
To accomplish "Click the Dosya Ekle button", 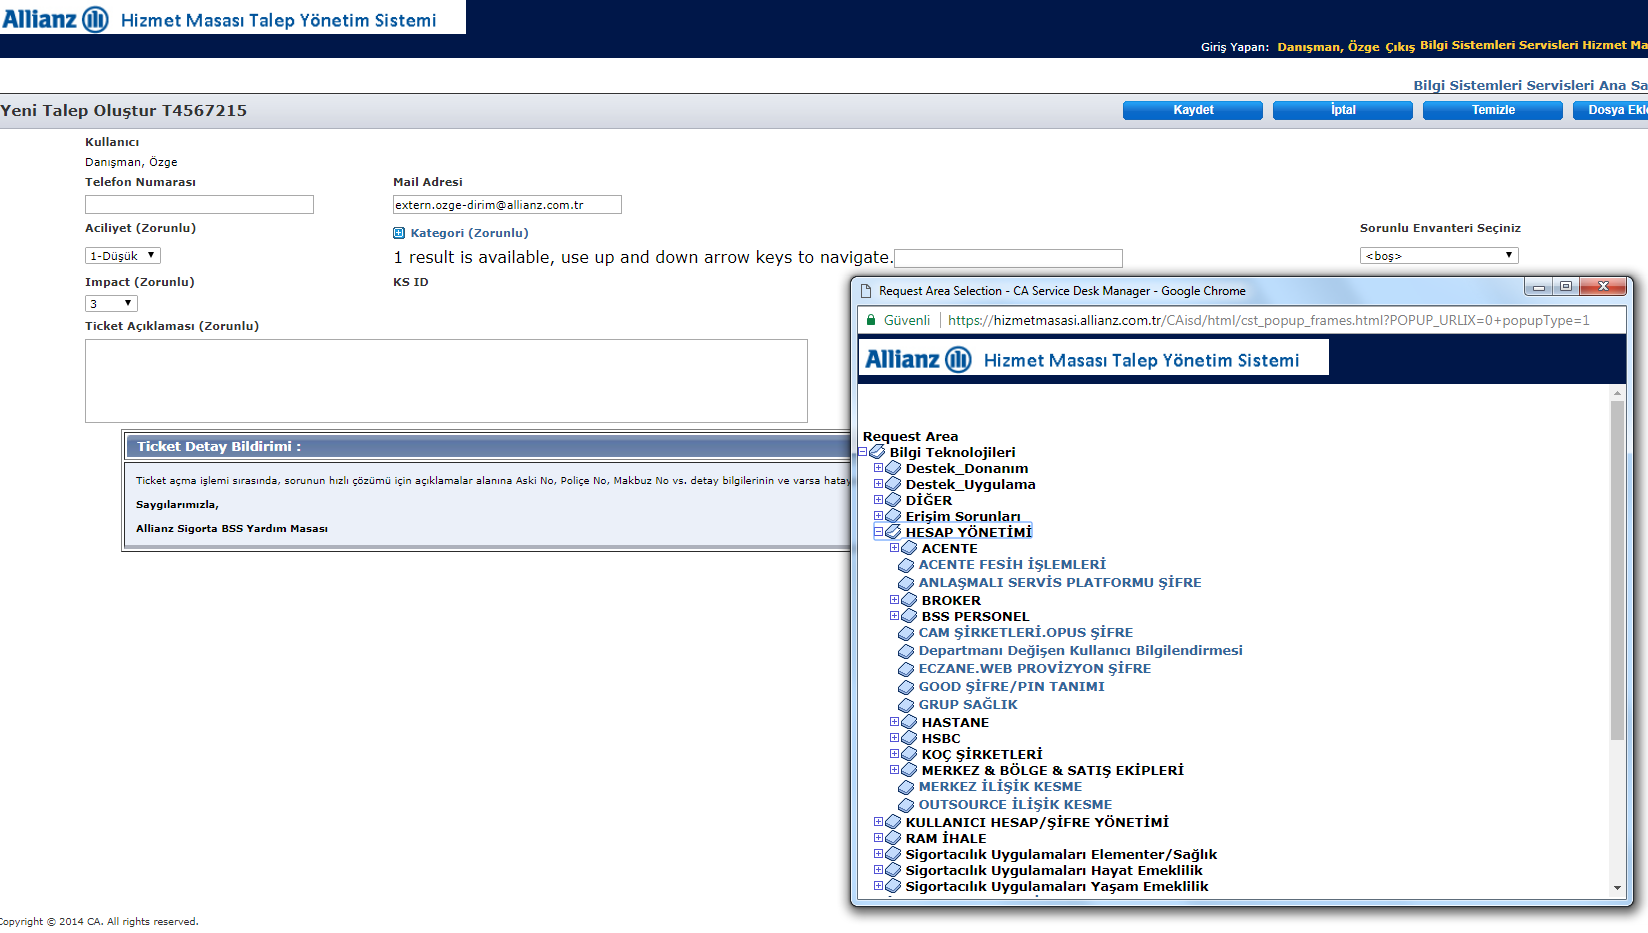I will tap(1611, 110).
